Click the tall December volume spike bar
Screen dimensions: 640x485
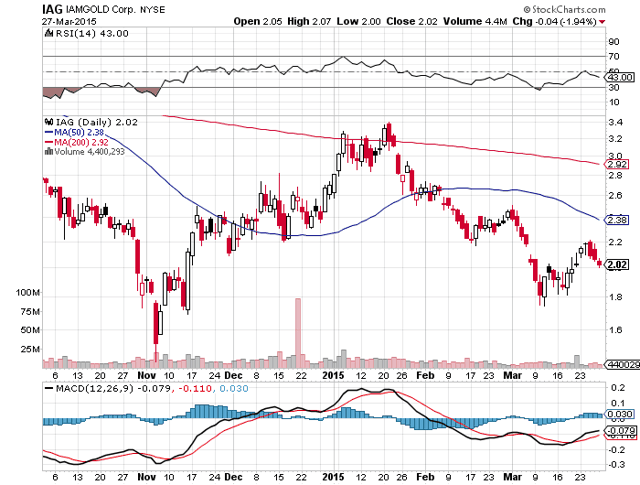click(298, 332)
